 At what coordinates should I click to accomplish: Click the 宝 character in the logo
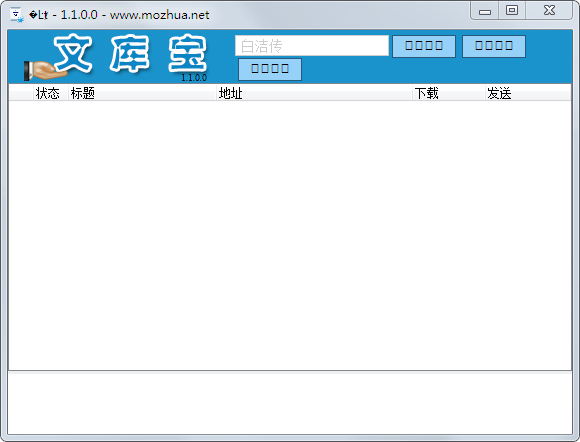point(188,53)
